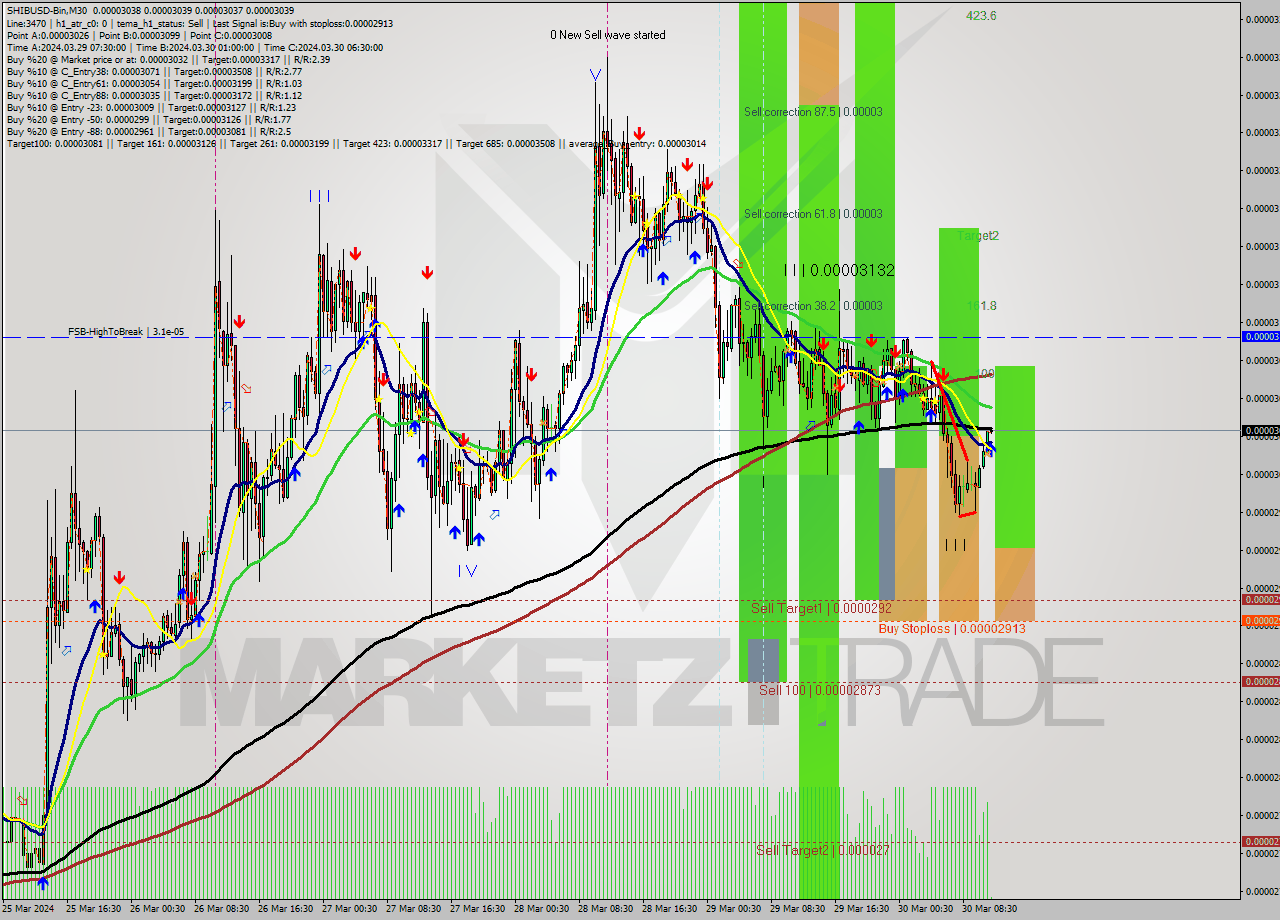Click the "25 Mar 16:30" time axis label
The image size is (1280, 920).
point(93,909)
